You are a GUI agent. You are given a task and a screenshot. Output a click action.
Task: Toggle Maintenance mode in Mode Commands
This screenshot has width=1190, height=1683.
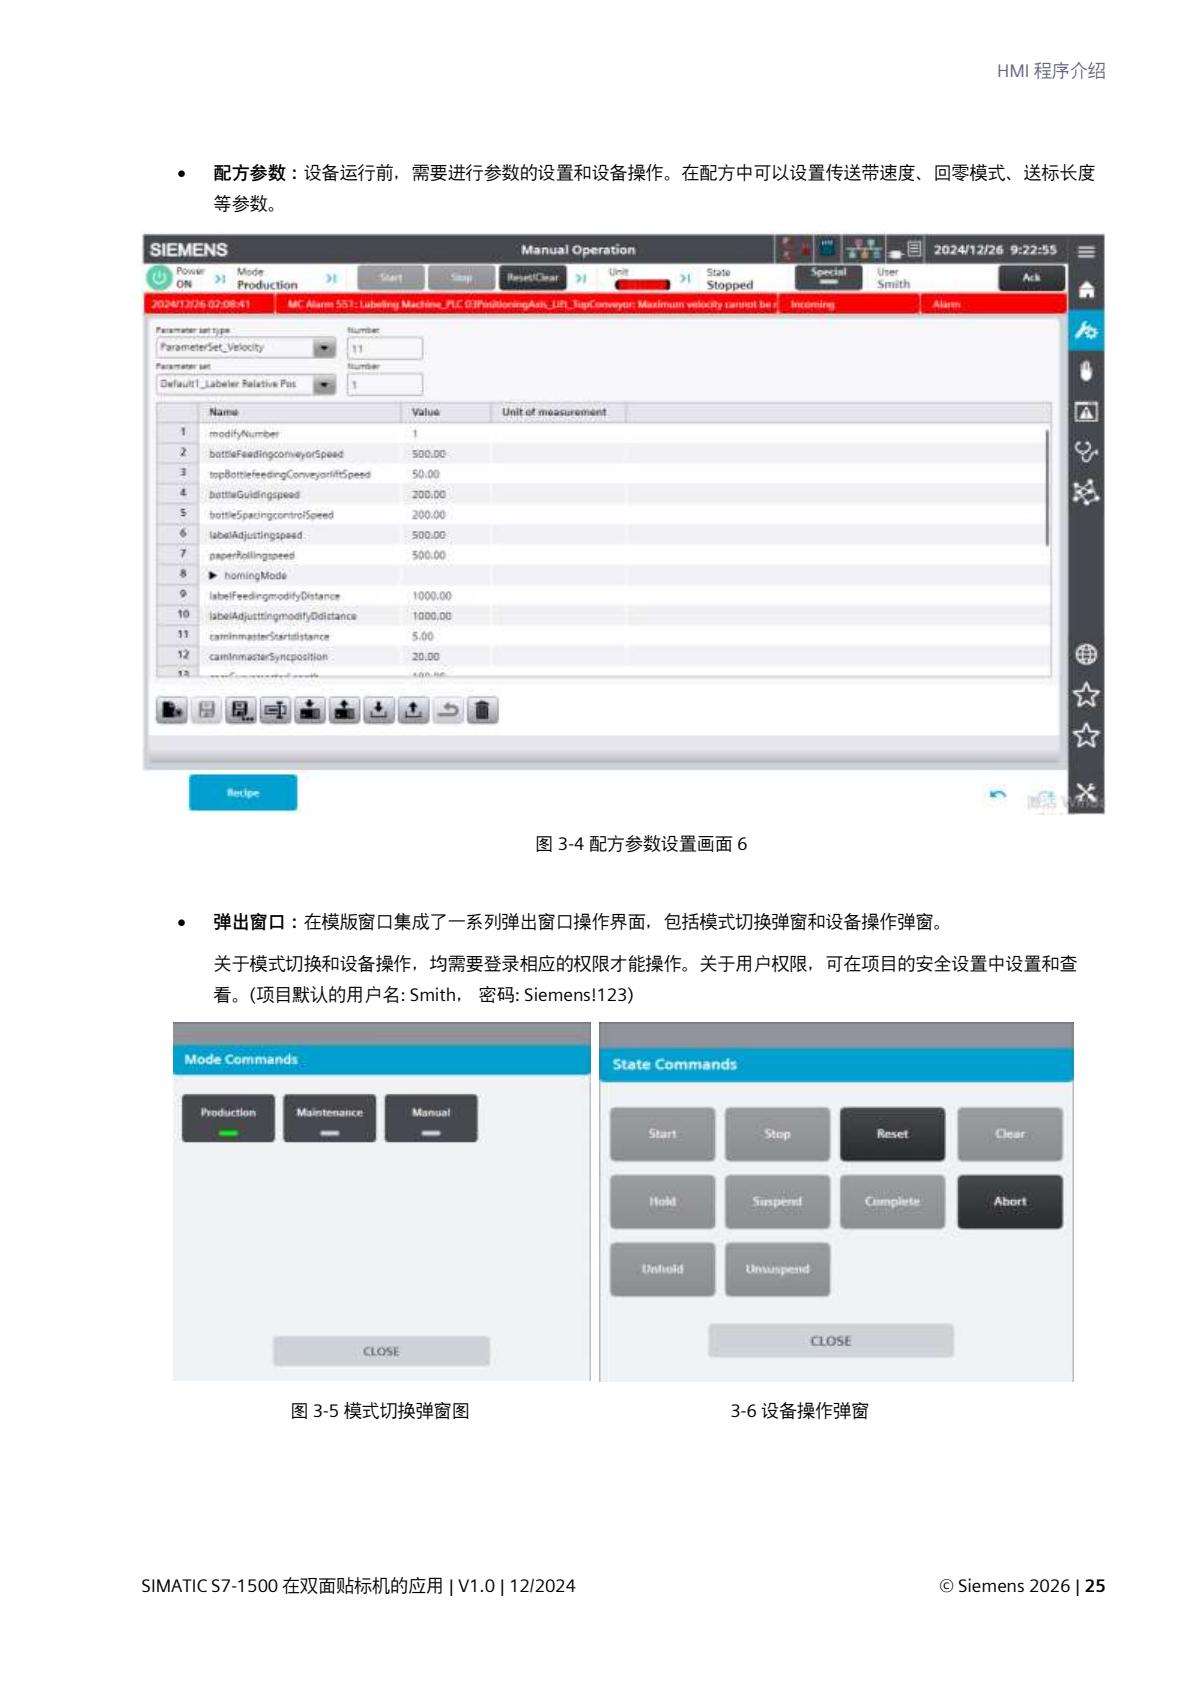pos(330,1118)
